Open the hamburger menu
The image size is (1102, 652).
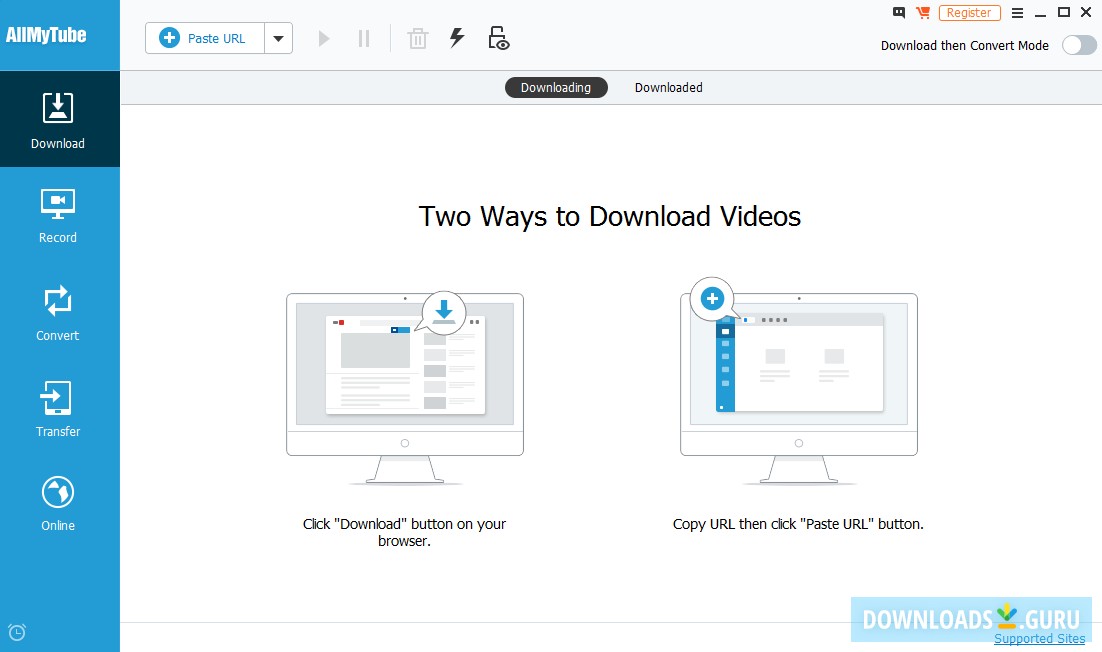(1017, 13)
